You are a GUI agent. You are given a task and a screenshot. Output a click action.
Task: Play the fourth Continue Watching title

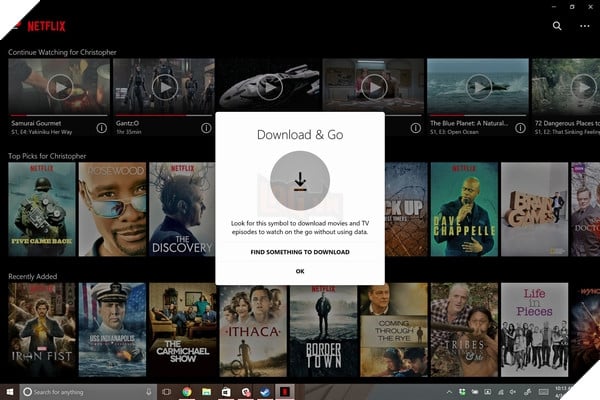click(x=374, y=87)
